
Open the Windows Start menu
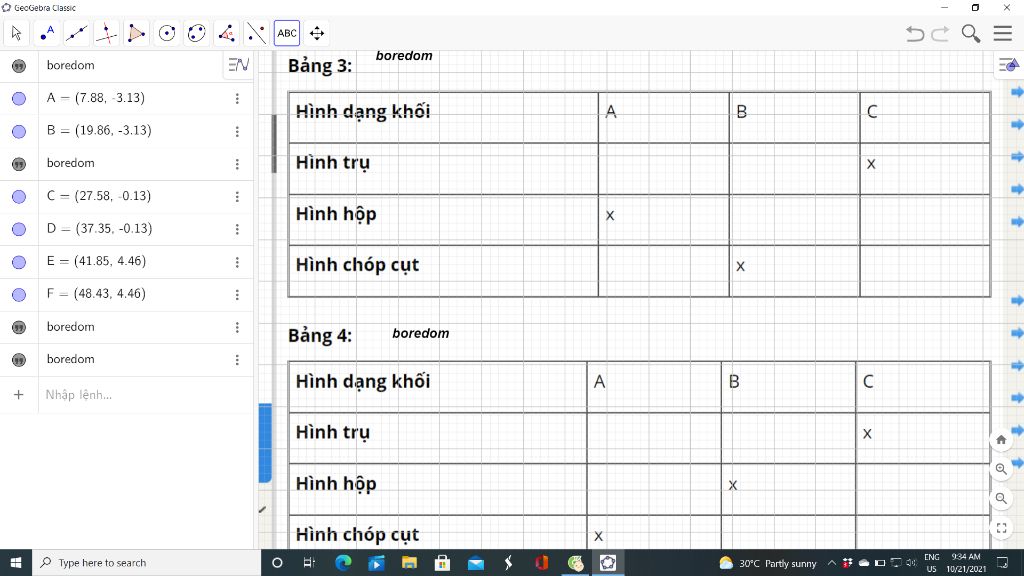(16, 562)
